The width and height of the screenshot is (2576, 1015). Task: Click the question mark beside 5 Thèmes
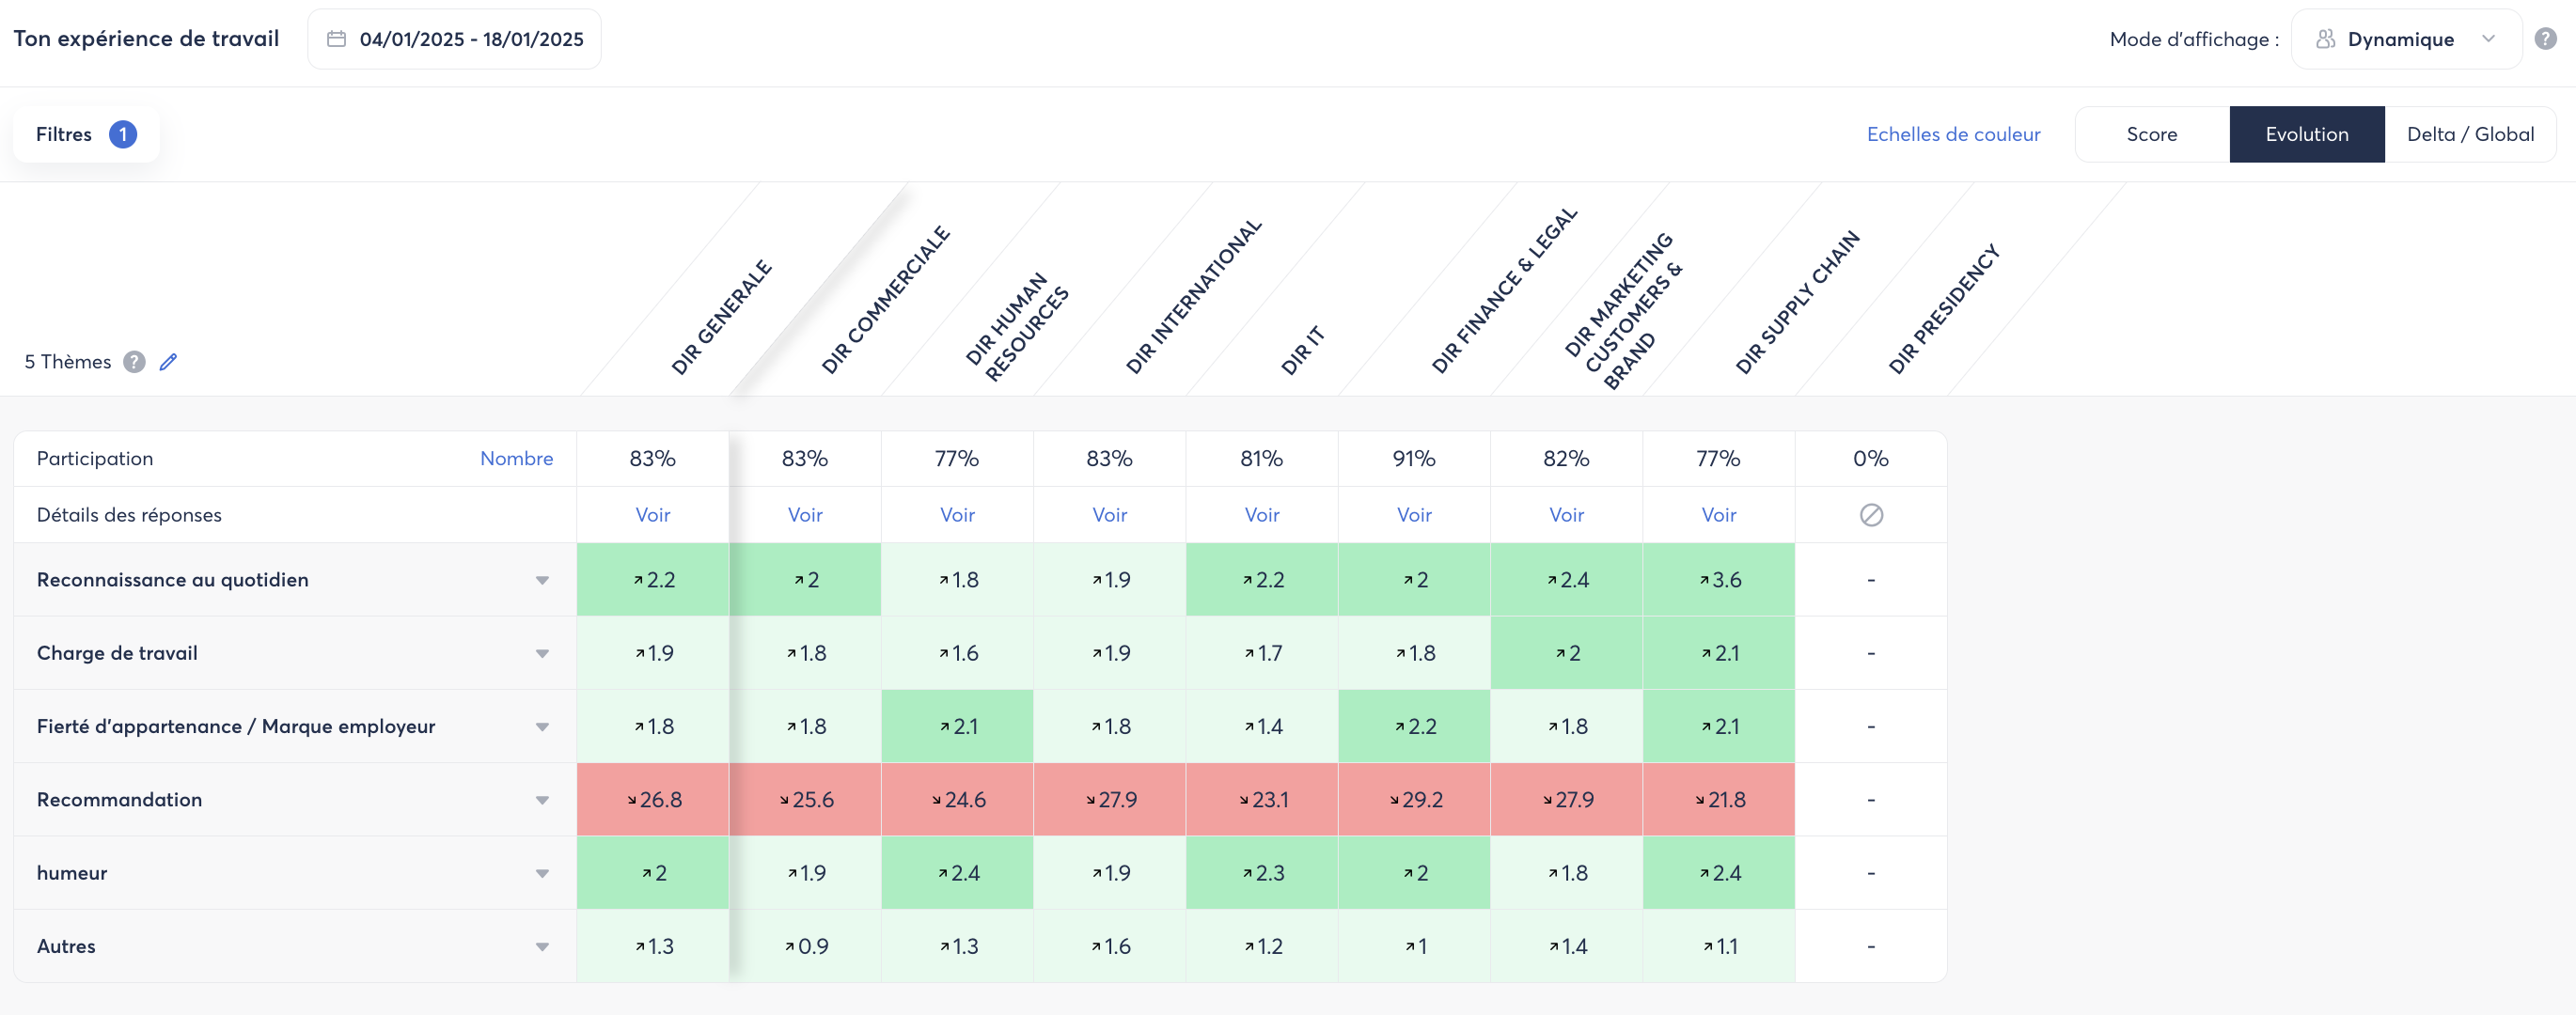134,362
